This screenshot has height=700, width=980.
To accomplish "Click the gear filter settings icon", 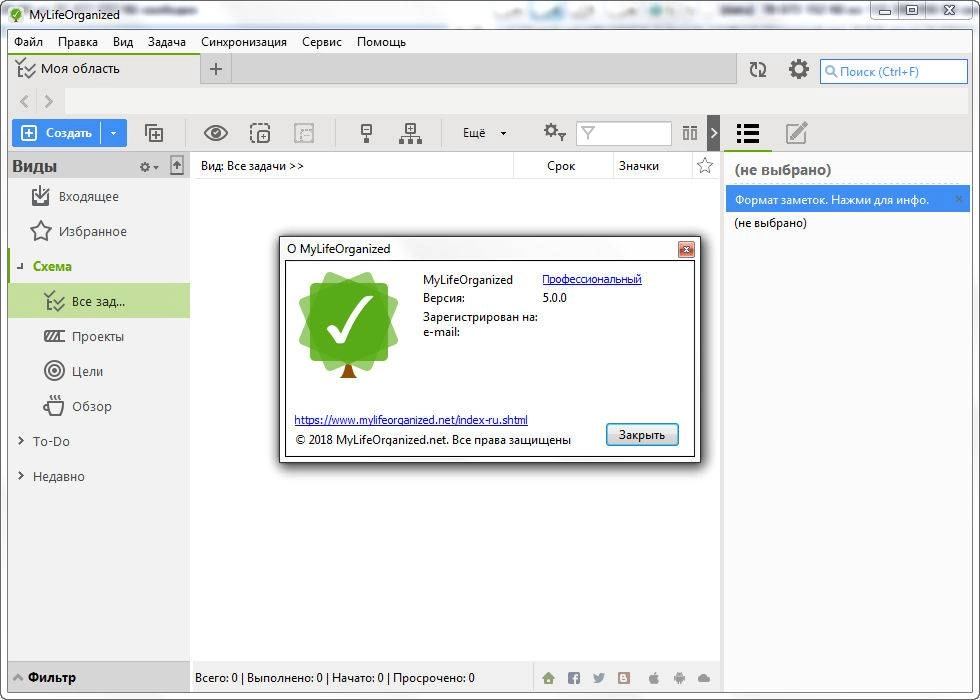I will [x=554, y=132].
